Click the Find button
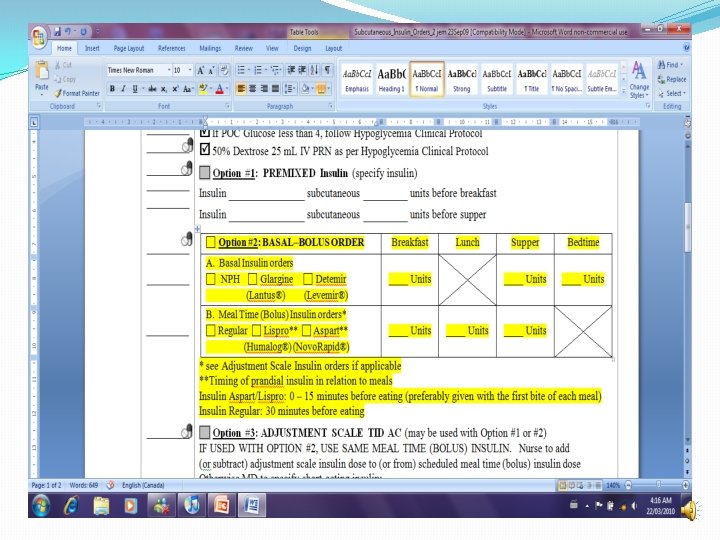 670,65
